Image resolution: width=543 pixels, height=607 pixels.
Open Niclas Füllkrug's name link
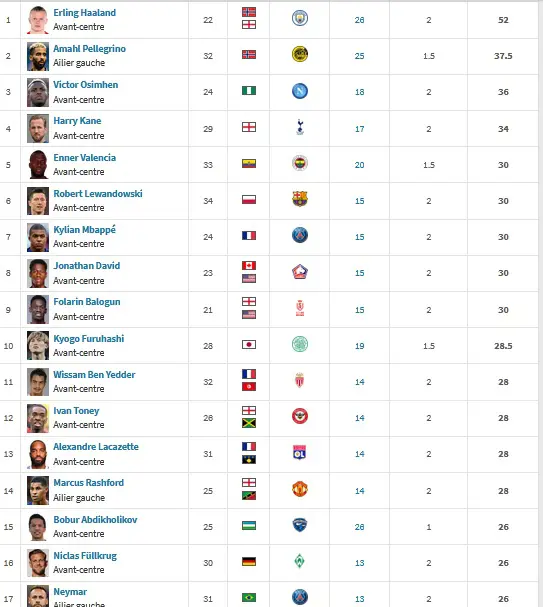pos(85,556)
